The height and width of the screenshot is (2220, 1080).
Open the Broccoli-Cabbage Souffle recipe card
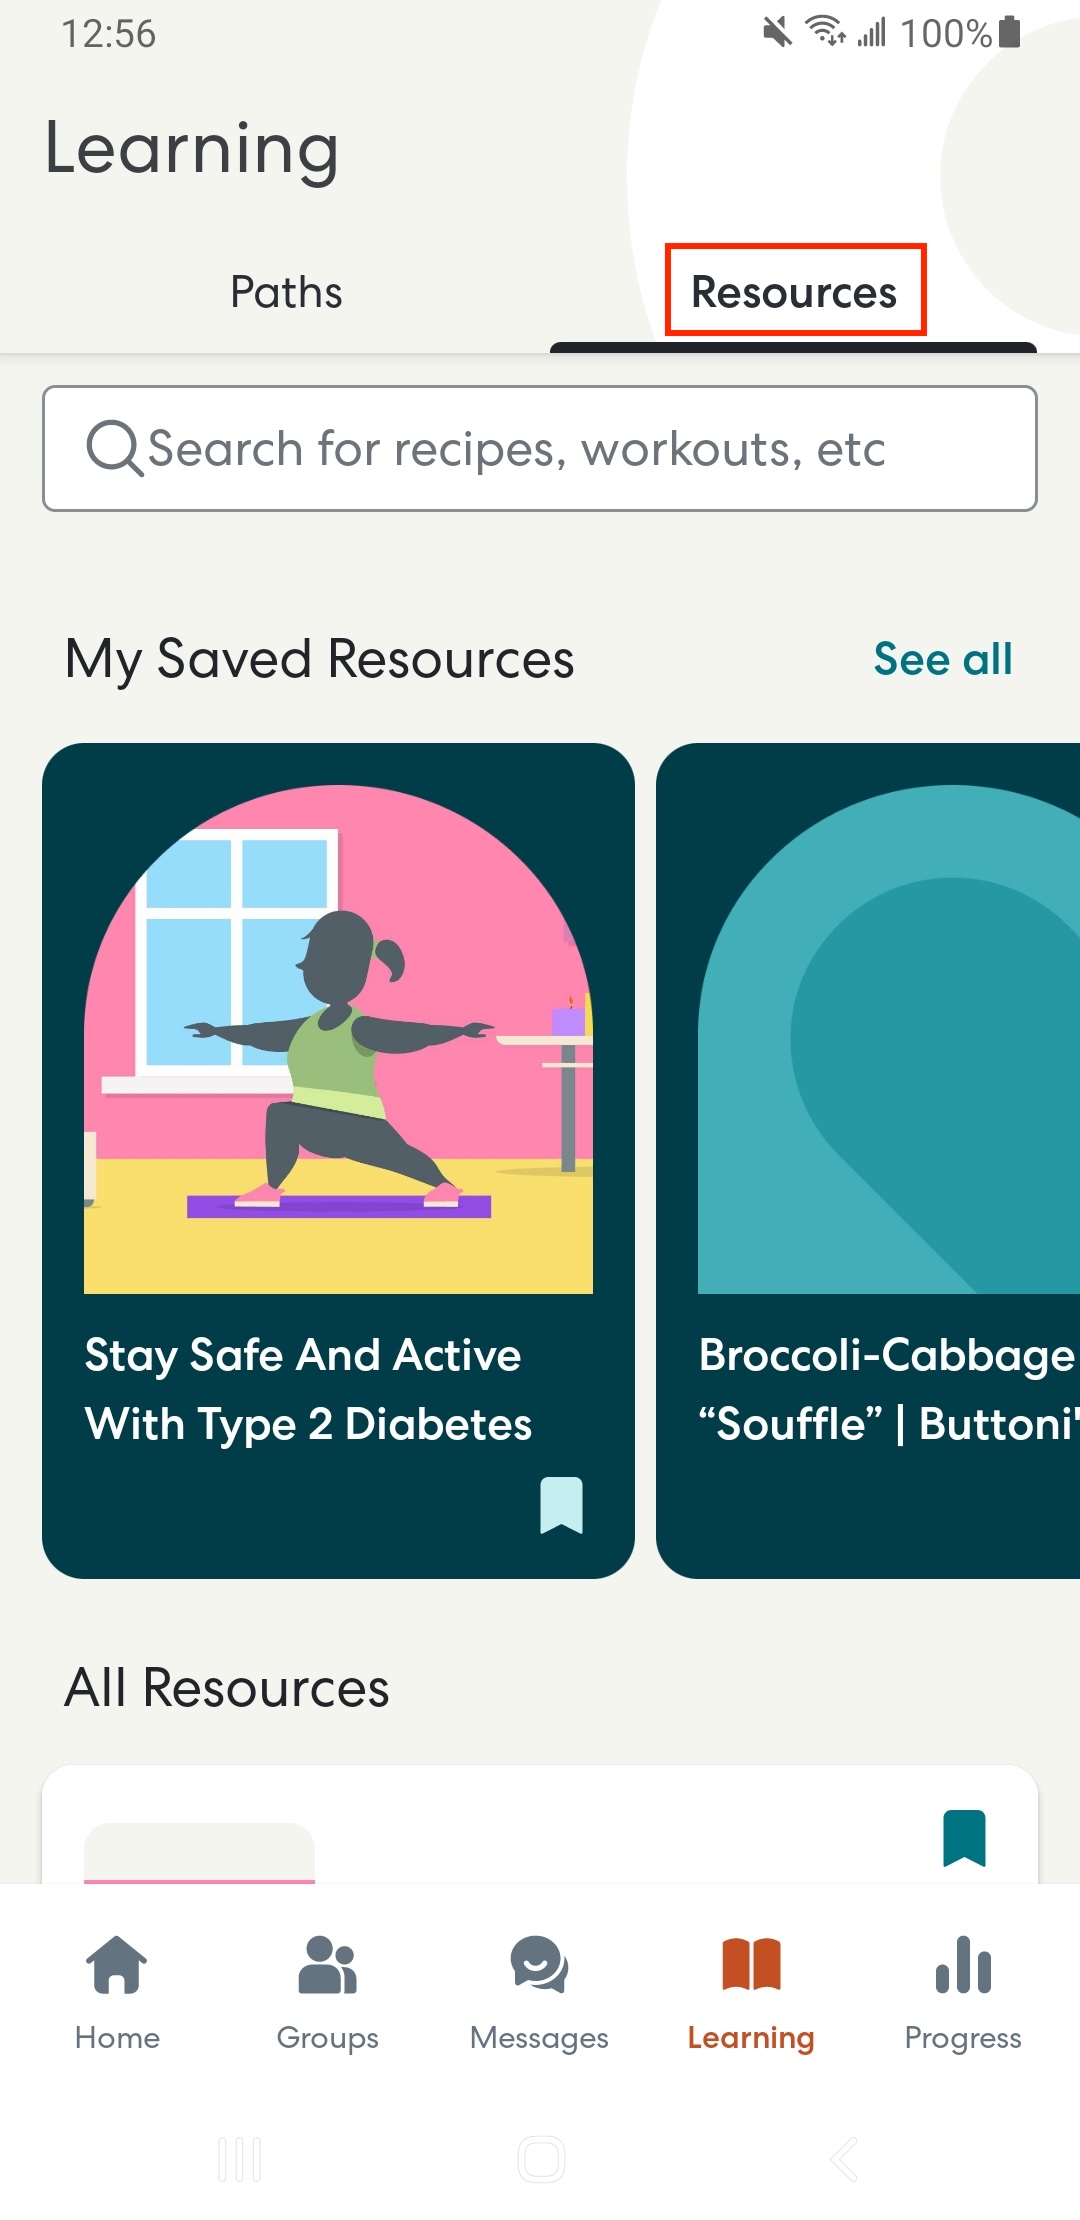pos(868,1160)
